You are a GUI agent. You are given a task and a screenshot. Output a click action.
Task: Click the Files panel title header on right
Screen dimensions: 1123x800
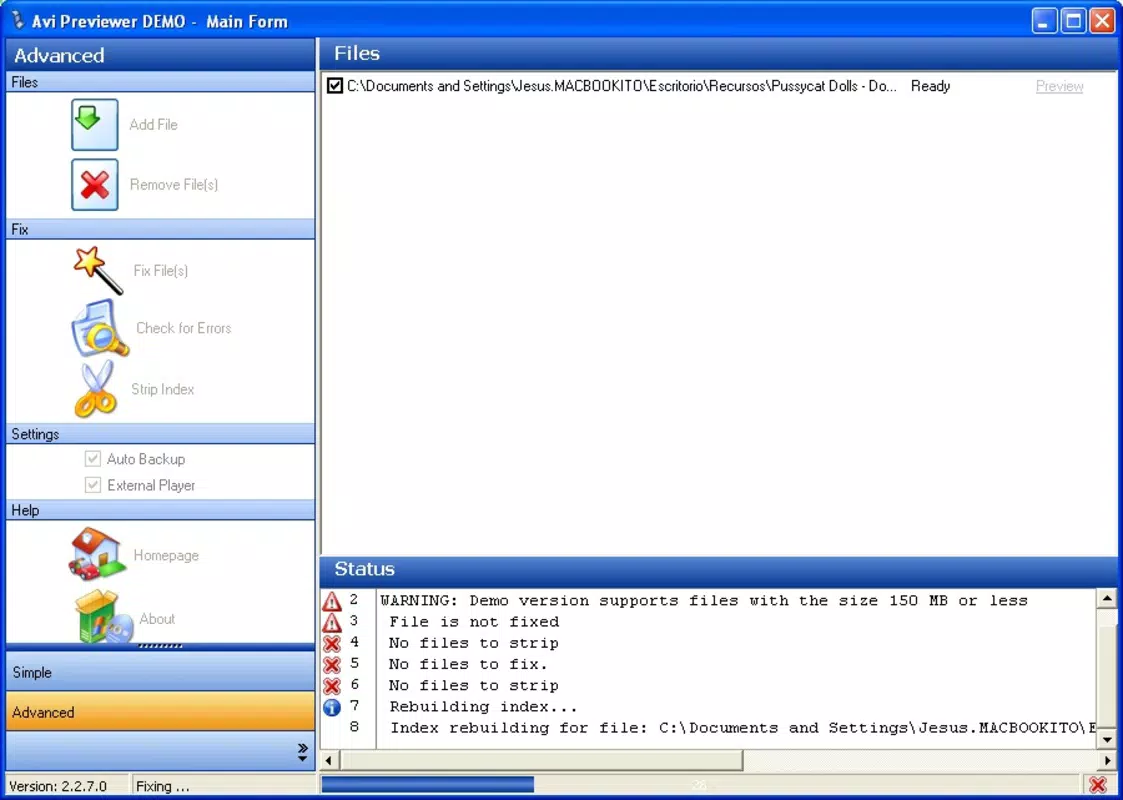719,54
